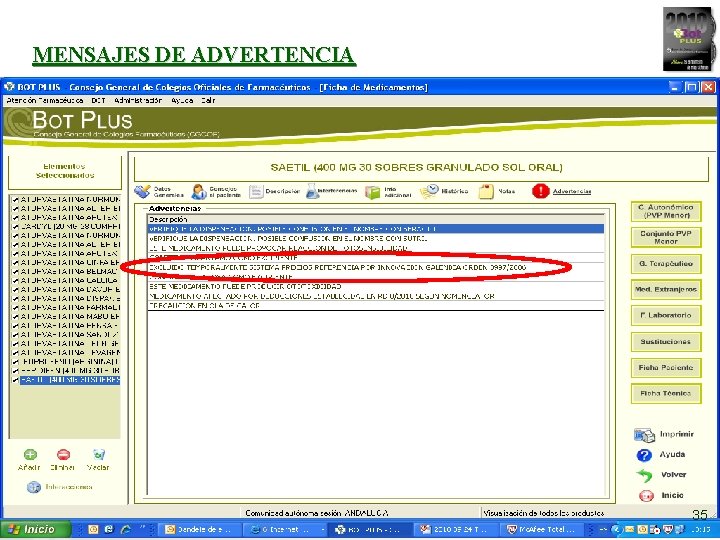Switch to the Bandeja de entrada taskbar window

tap(199, 529)
